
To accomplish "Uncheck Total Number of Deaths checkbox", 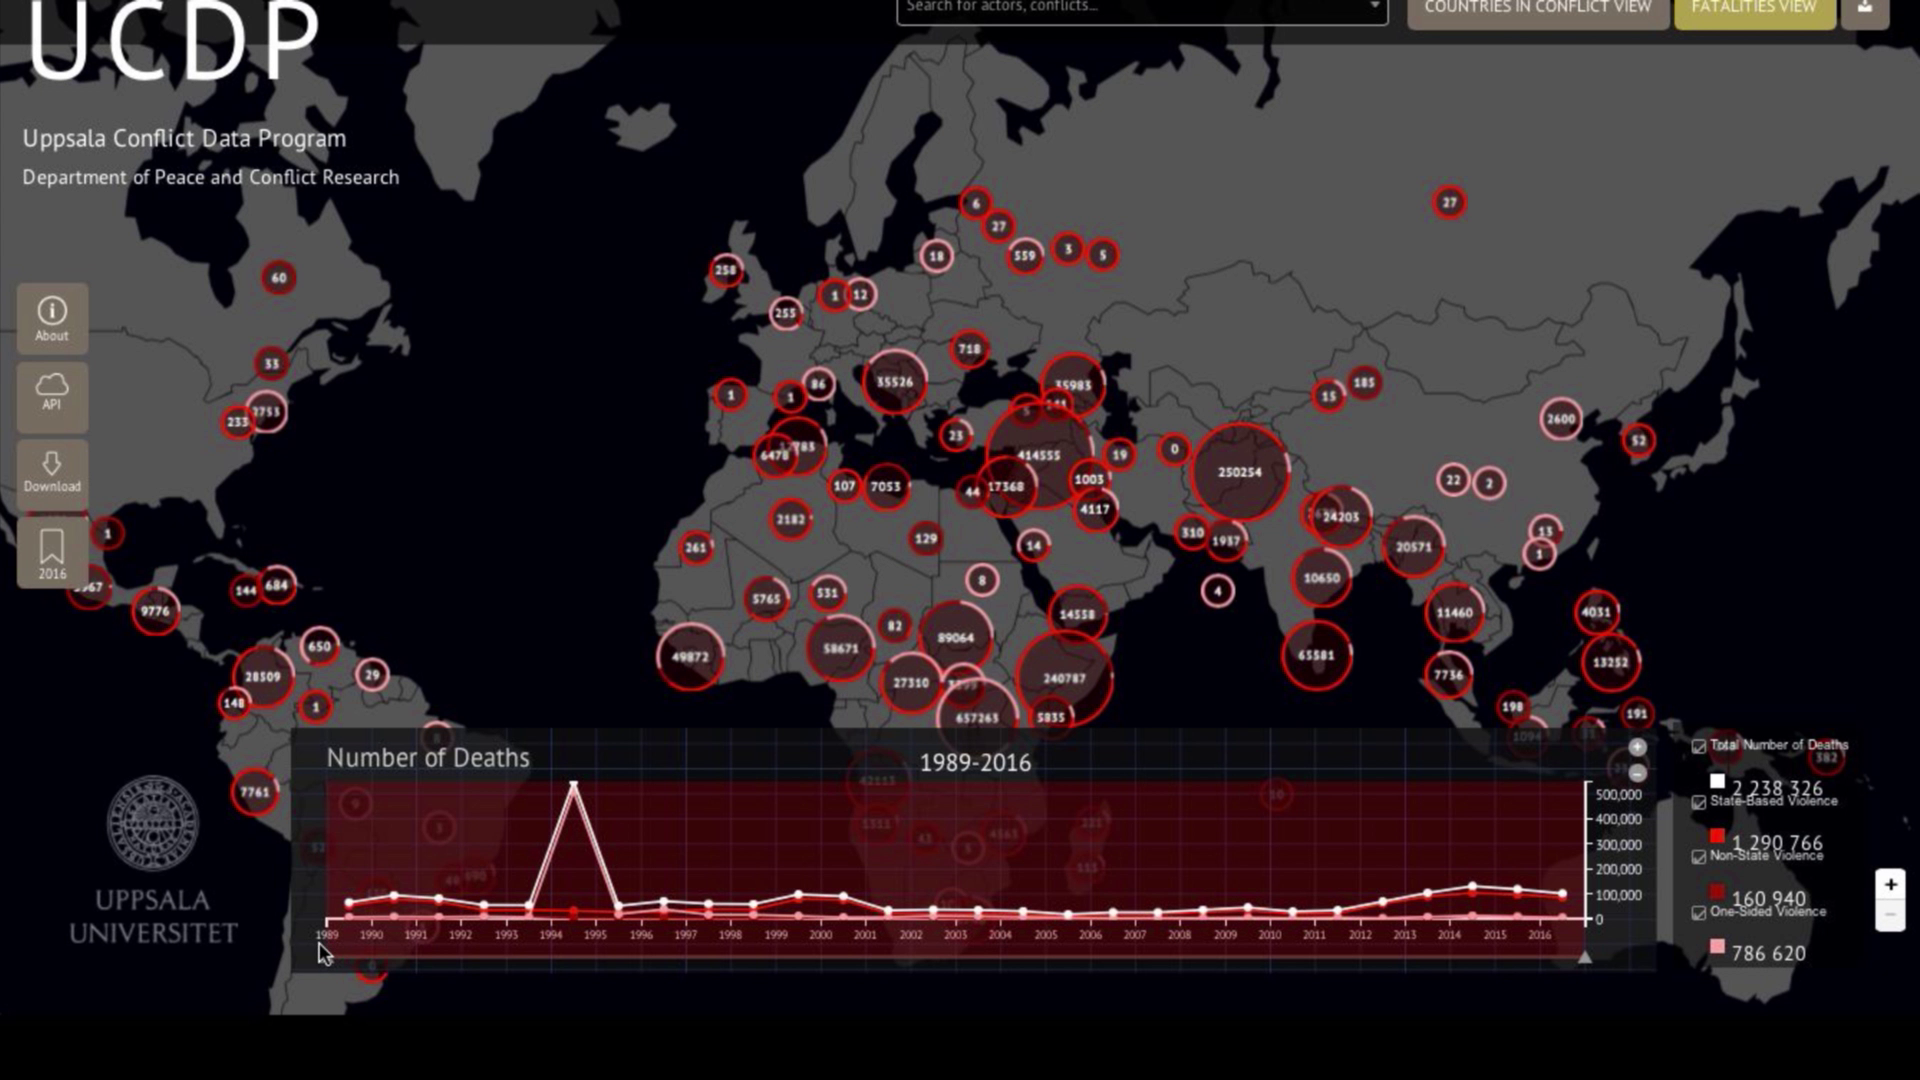I will click(x=1698, y=746).
